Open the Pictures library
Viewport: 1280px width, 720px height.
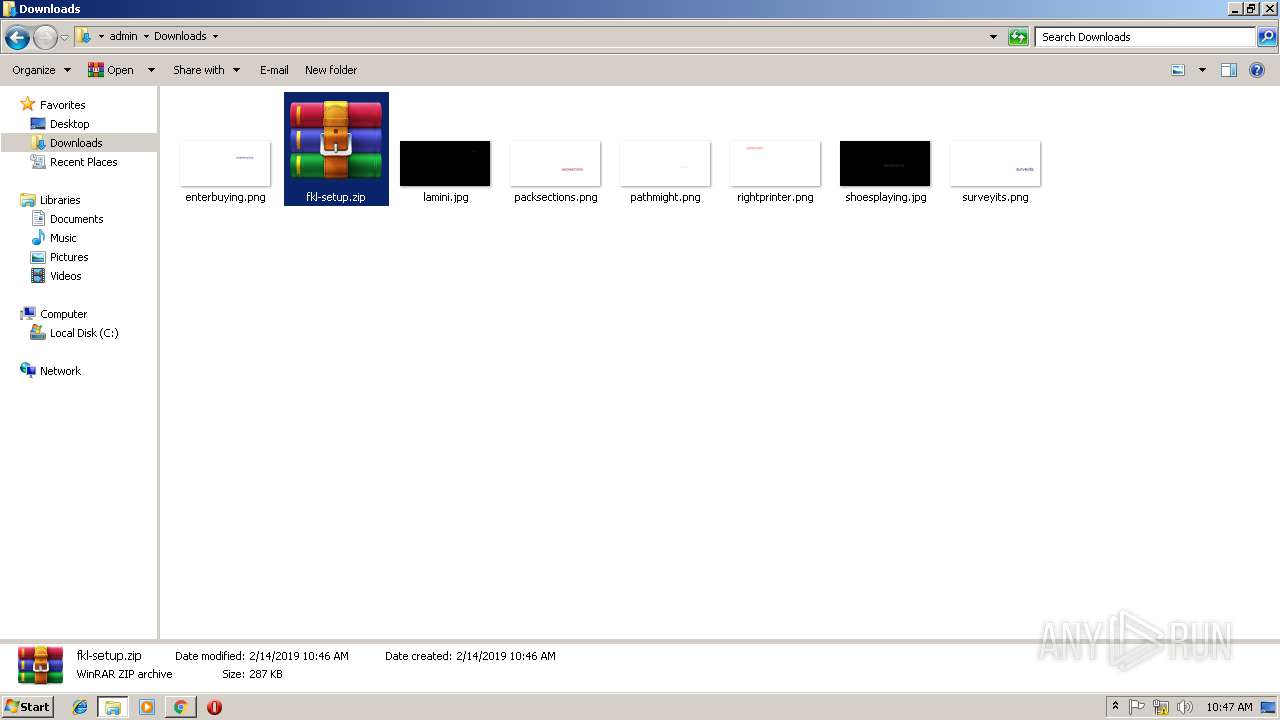(x=69, y=257)
